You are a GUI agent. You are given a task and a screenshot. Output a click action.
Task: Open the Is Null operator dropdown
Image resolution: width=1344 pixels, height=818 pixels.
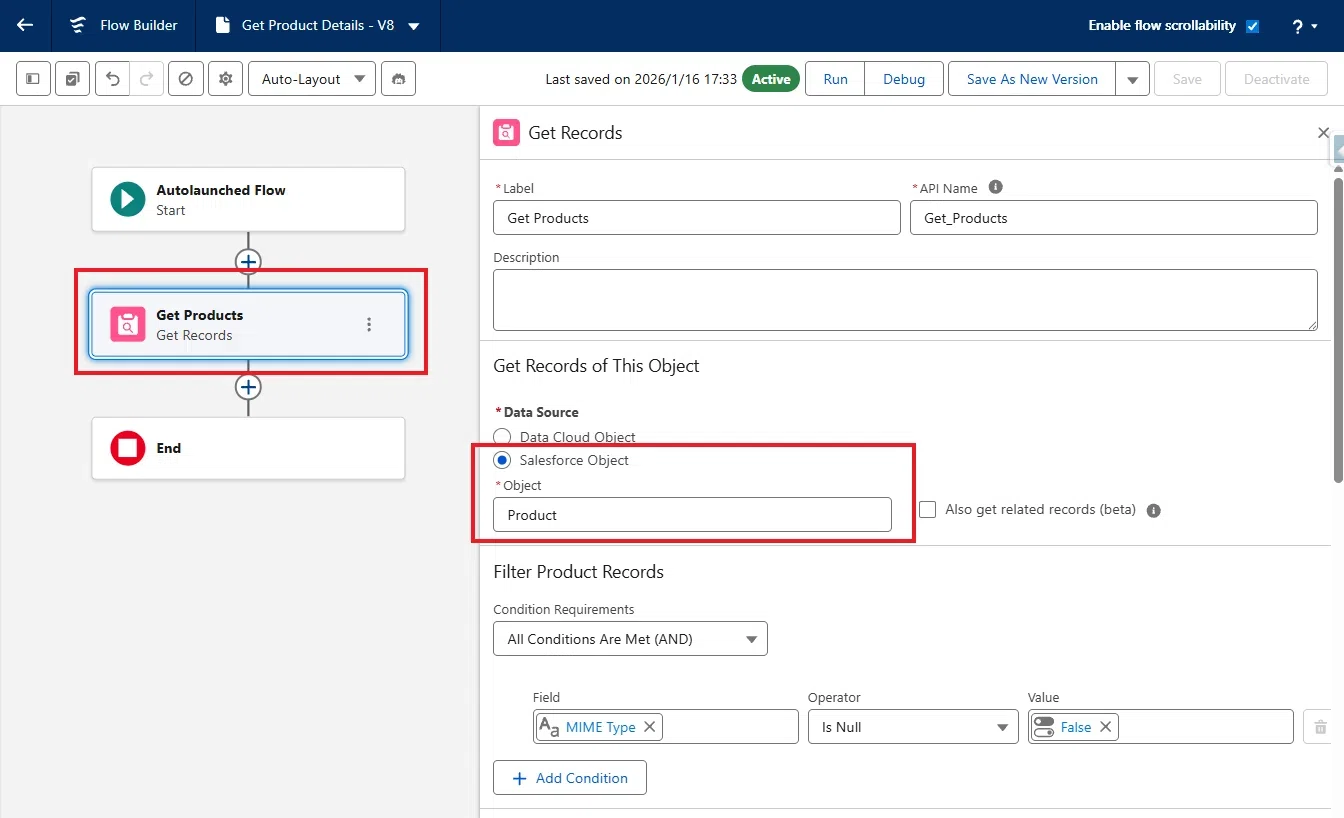point(913,727)
